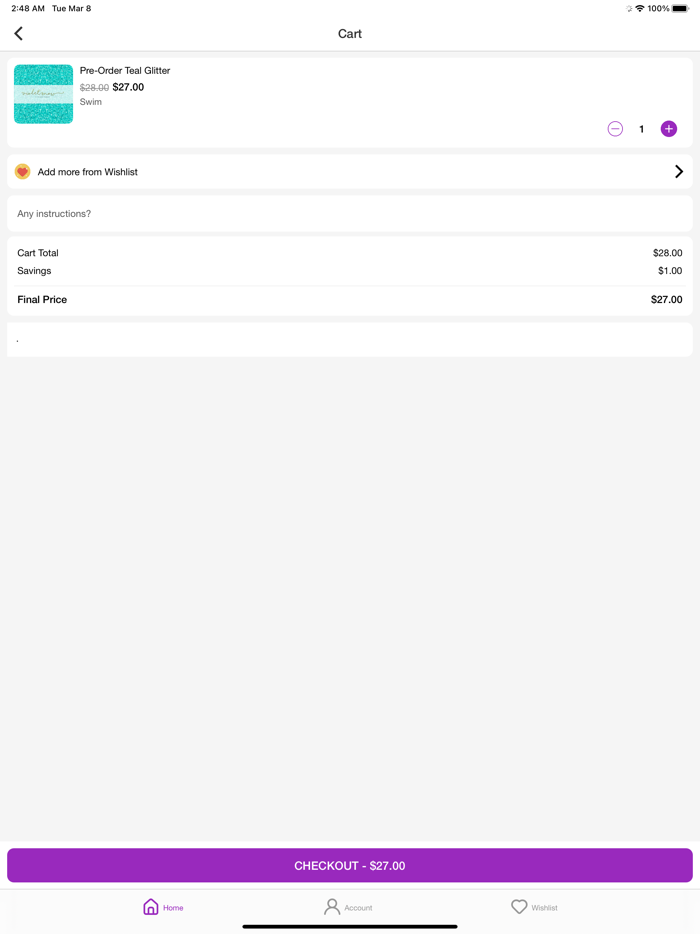Viewport: 700px width, 934px height.
Task: Expand the wishlist row chevron arrow
Action: point(679,172)
